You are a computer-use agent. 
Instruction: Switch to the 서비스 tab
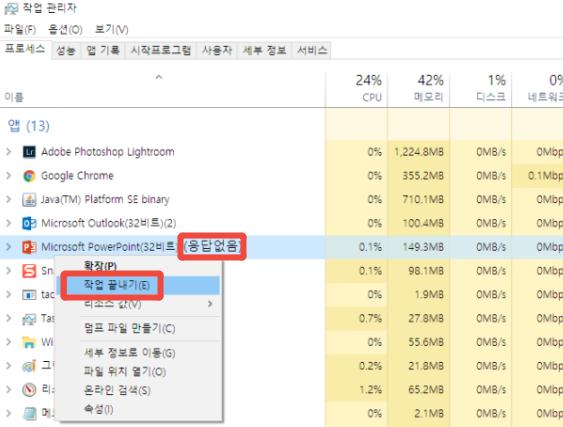pyautogui.click(x=312, y=50)
